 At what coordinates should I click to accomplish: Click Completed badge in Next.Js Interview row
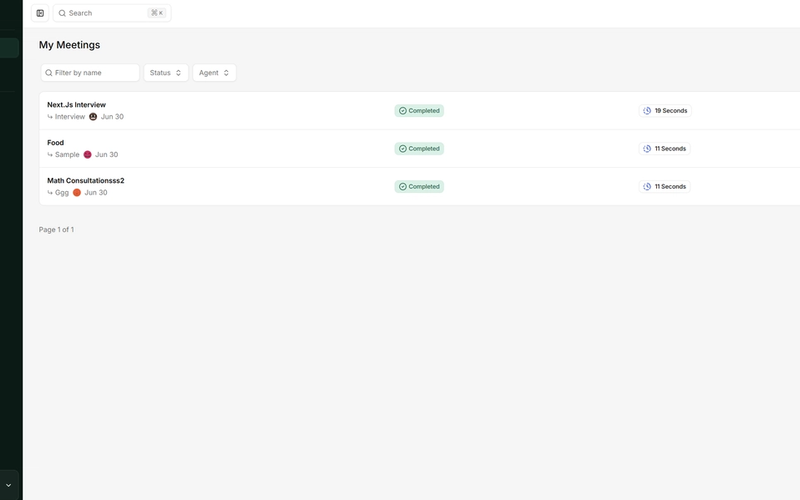click(419, 111)
